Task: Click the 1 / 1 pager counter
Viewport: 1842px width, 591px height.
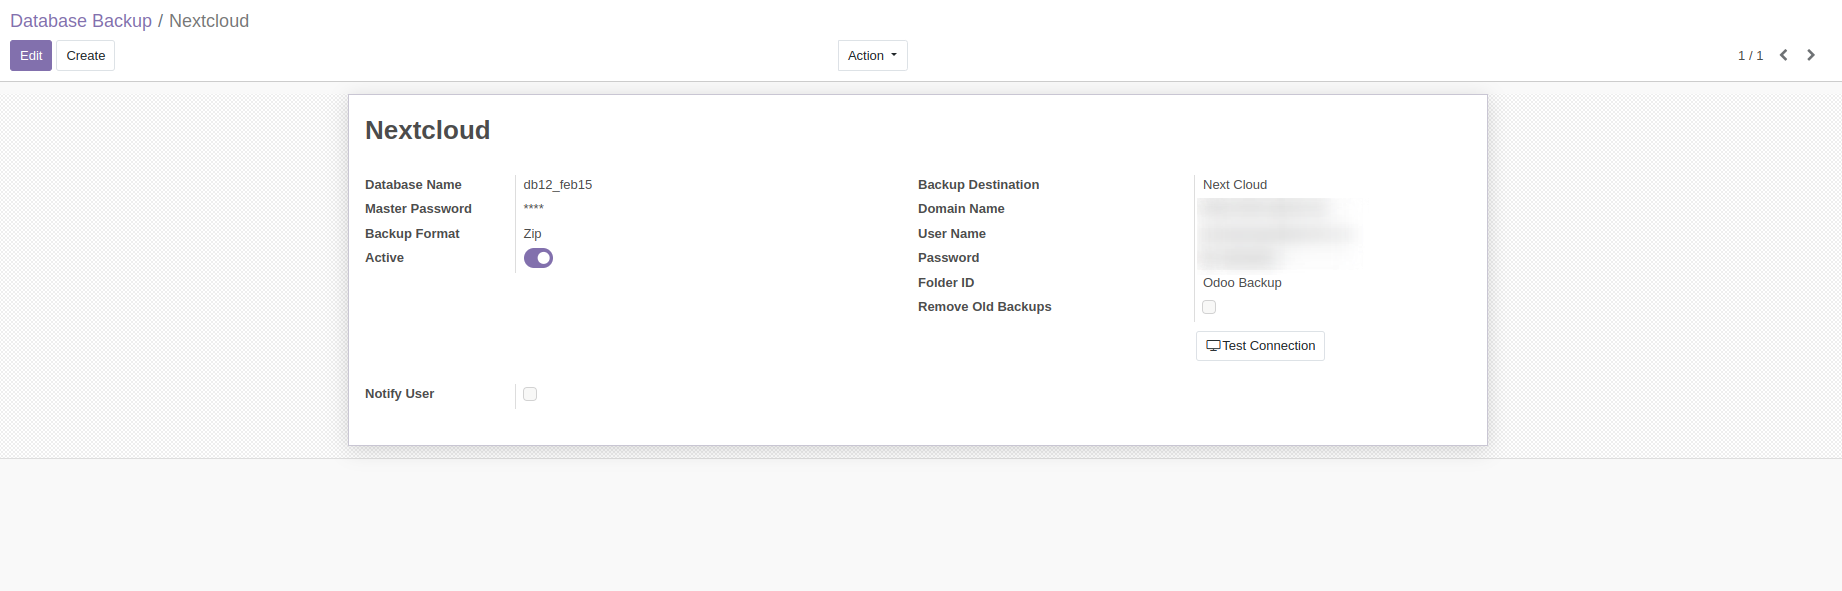Action: coord(1750,56)
